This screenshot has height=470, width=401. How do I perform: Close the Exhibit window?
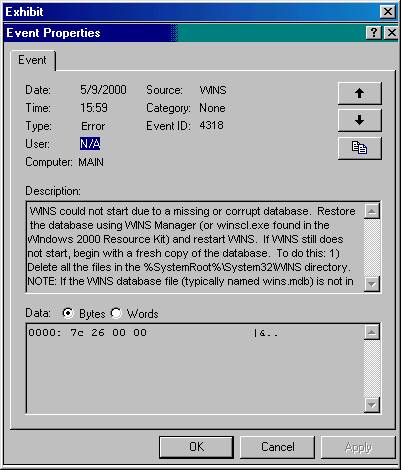point(388,12)
